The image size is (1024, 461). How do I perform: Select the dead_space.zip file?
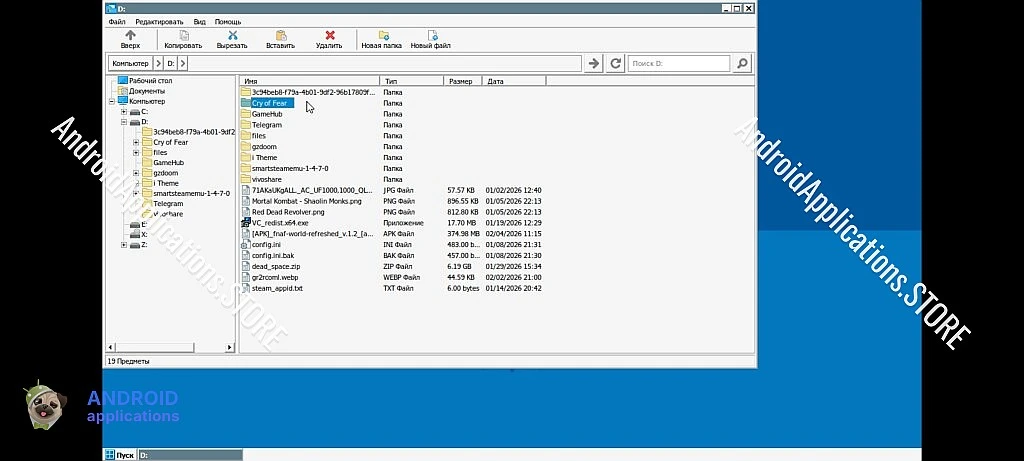point(275,266)
